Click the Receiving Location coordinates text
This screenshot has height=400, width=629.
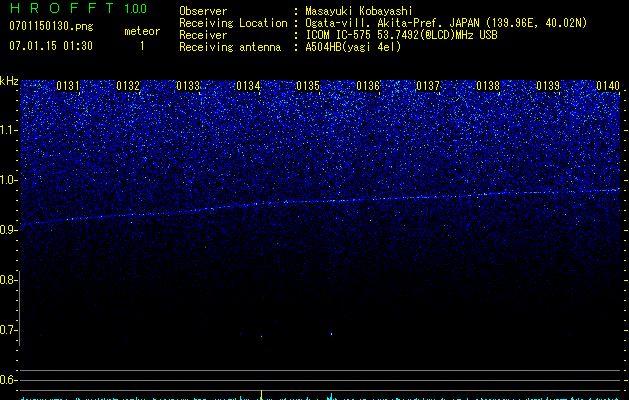[x=446, y=23]
